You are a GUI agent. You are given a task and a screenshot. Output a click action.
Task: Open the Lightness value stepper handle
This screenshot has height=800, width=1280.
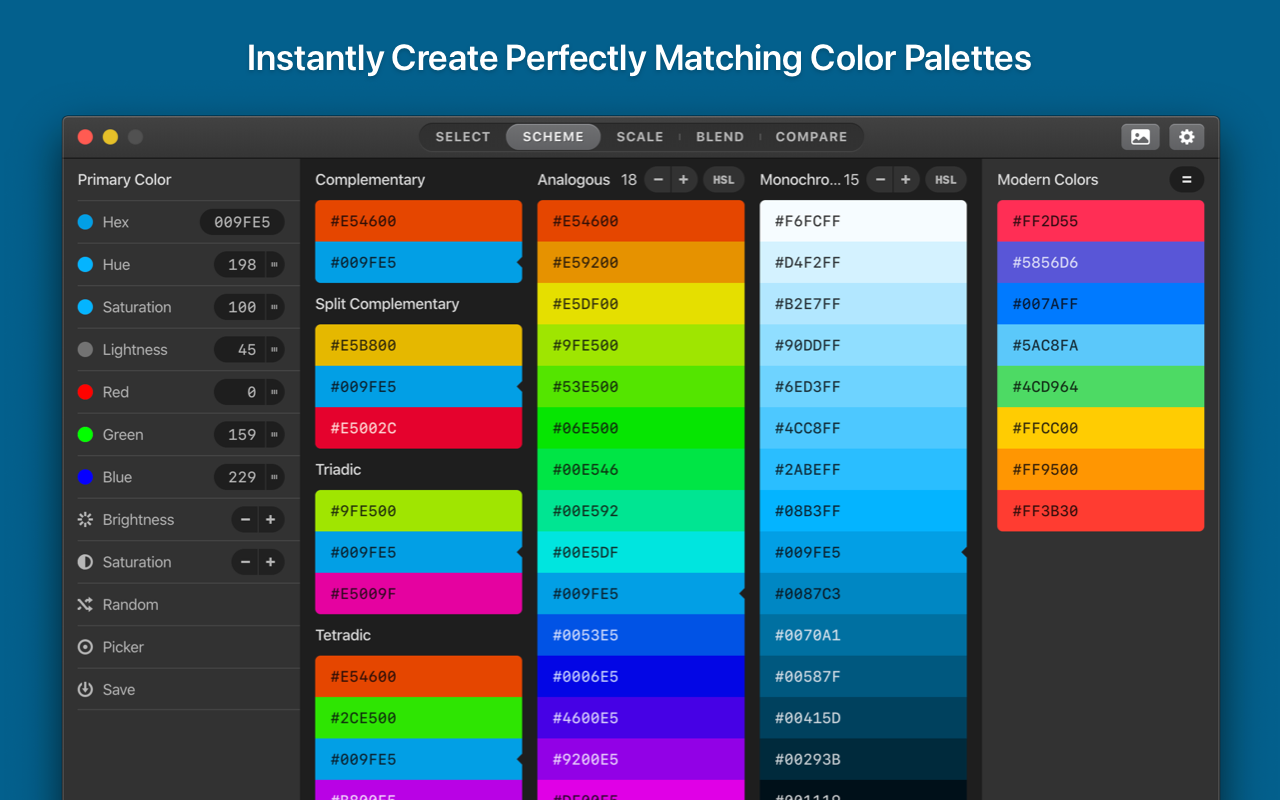(273, 350)
